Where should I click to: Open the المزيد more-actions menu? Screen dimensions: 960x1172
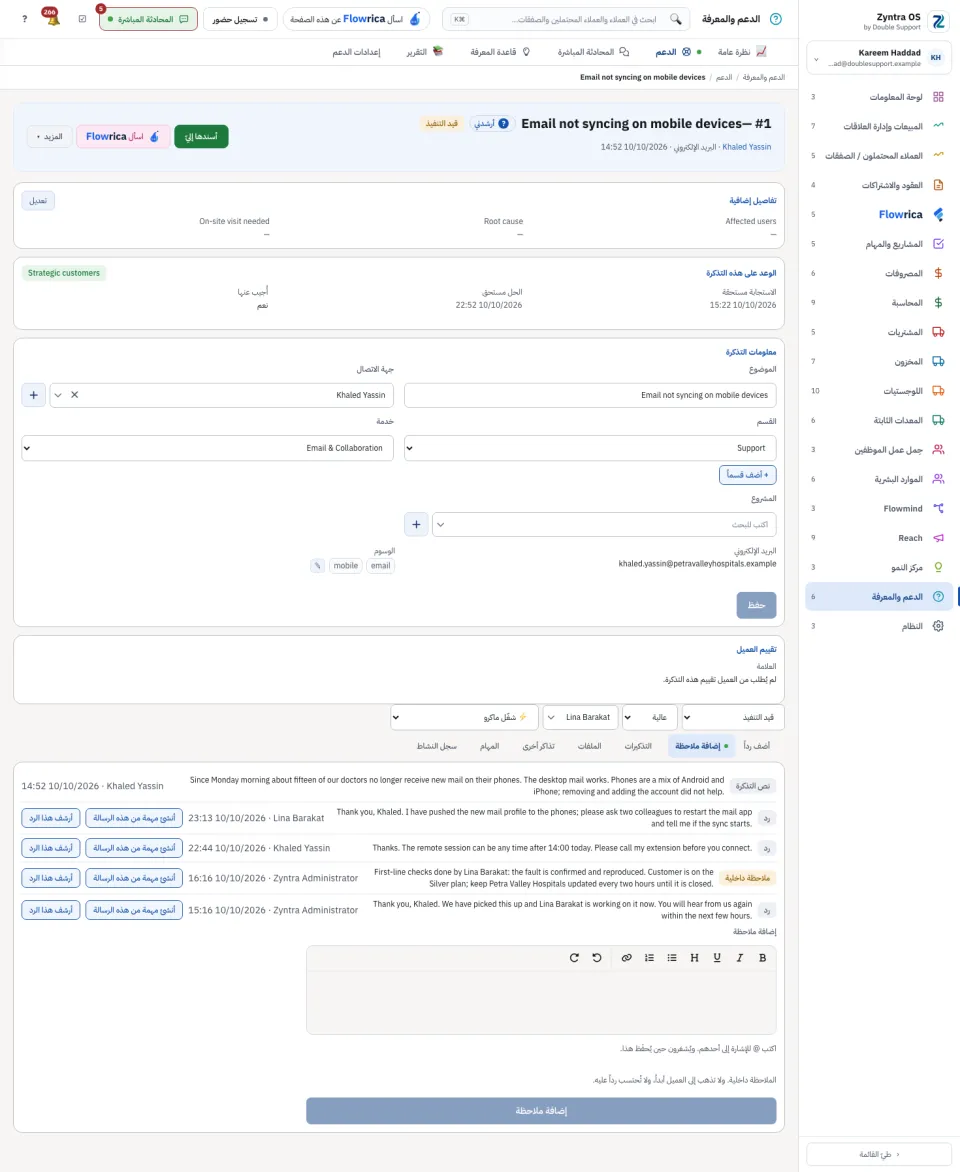coord(50,137)
